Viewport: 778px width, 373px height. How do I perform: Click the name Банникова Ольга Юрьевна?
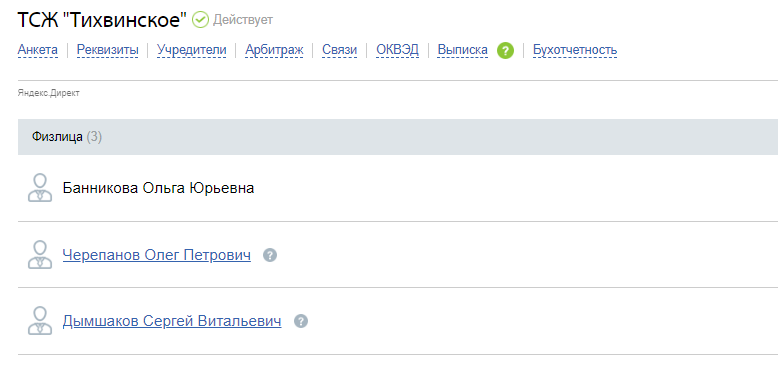click(x=158, y=188)
